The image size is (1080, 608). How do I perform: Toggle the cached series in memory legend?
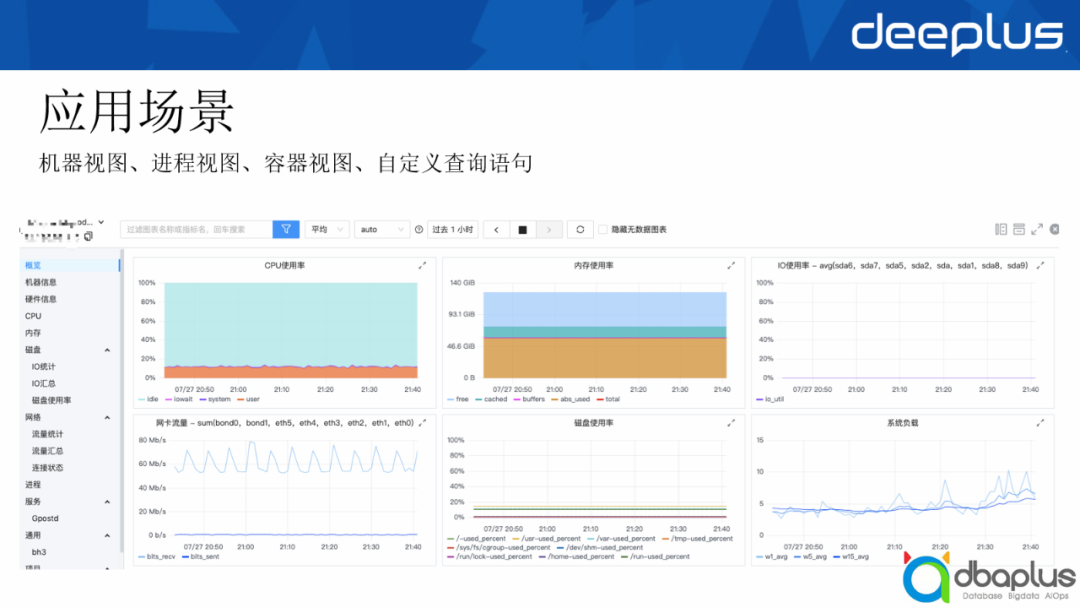(x=491, y=399)
